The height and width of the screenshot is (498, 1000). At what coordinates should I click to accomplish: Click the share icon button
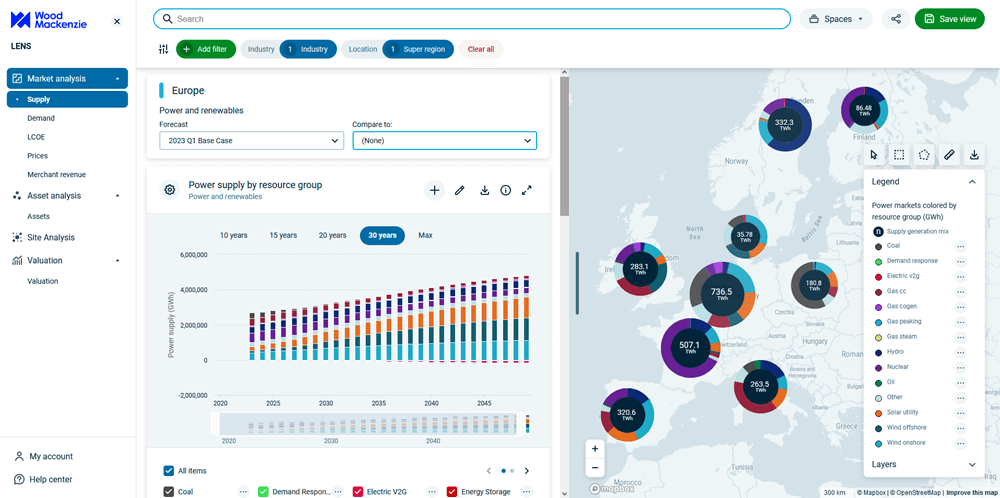pyautogui.click(x=896, y=19)
